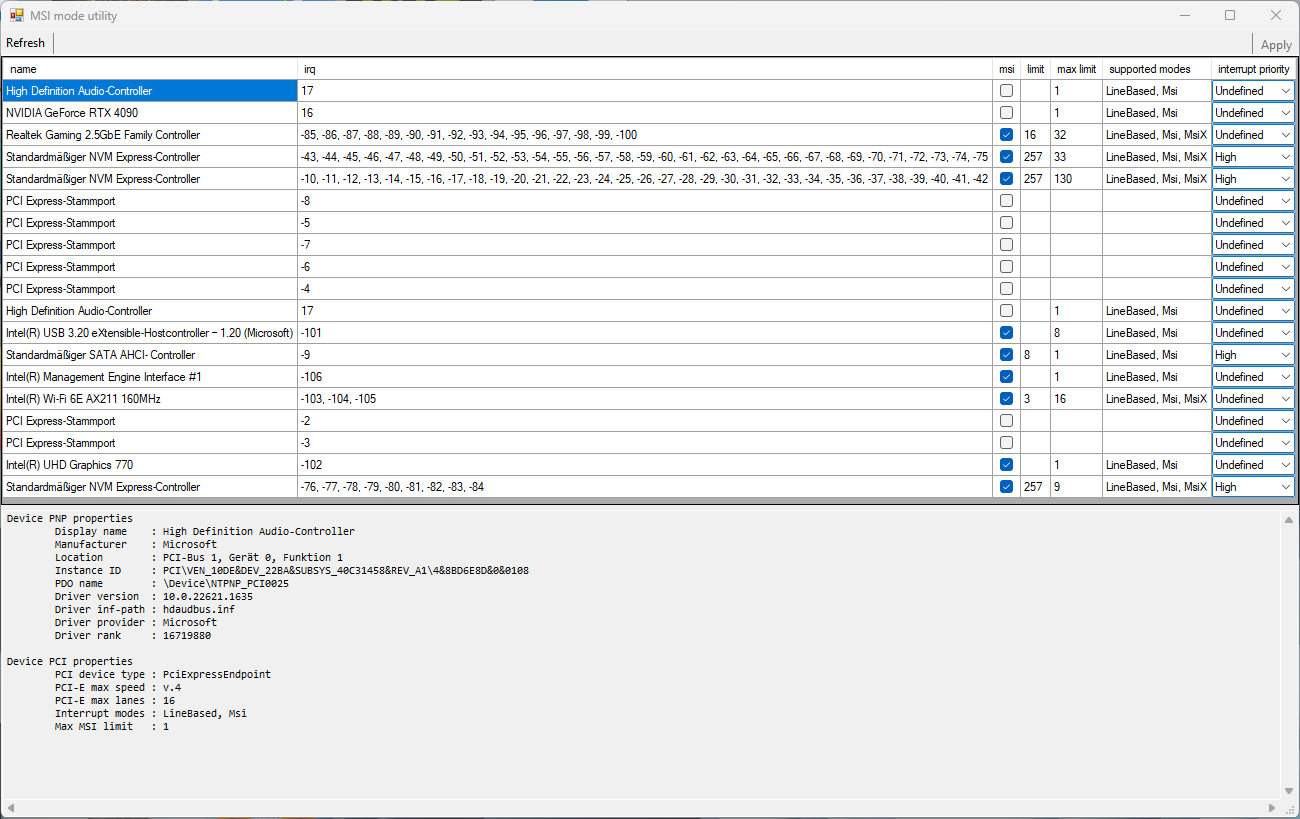This screenshot has width=1300, height=819.
Task: Click the MSI mode utility title bar icon
Action: pos(17,15)
